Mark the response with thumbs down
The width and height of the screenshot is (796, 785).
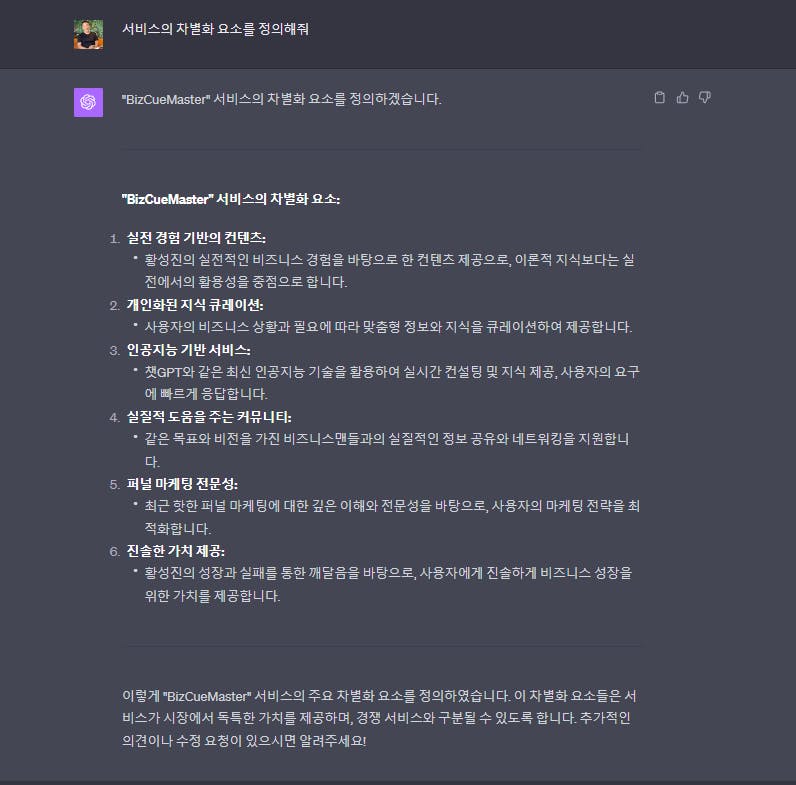(705, 97)
